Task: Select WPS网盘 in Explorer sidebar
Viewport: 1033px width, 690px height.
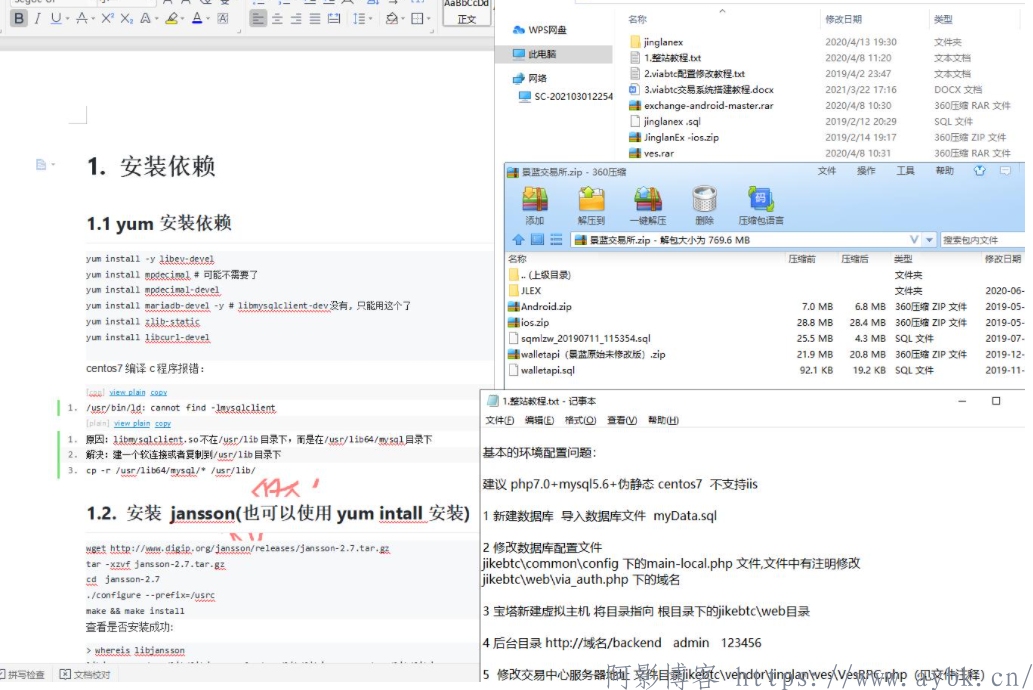Action: (x=540, y=30)
